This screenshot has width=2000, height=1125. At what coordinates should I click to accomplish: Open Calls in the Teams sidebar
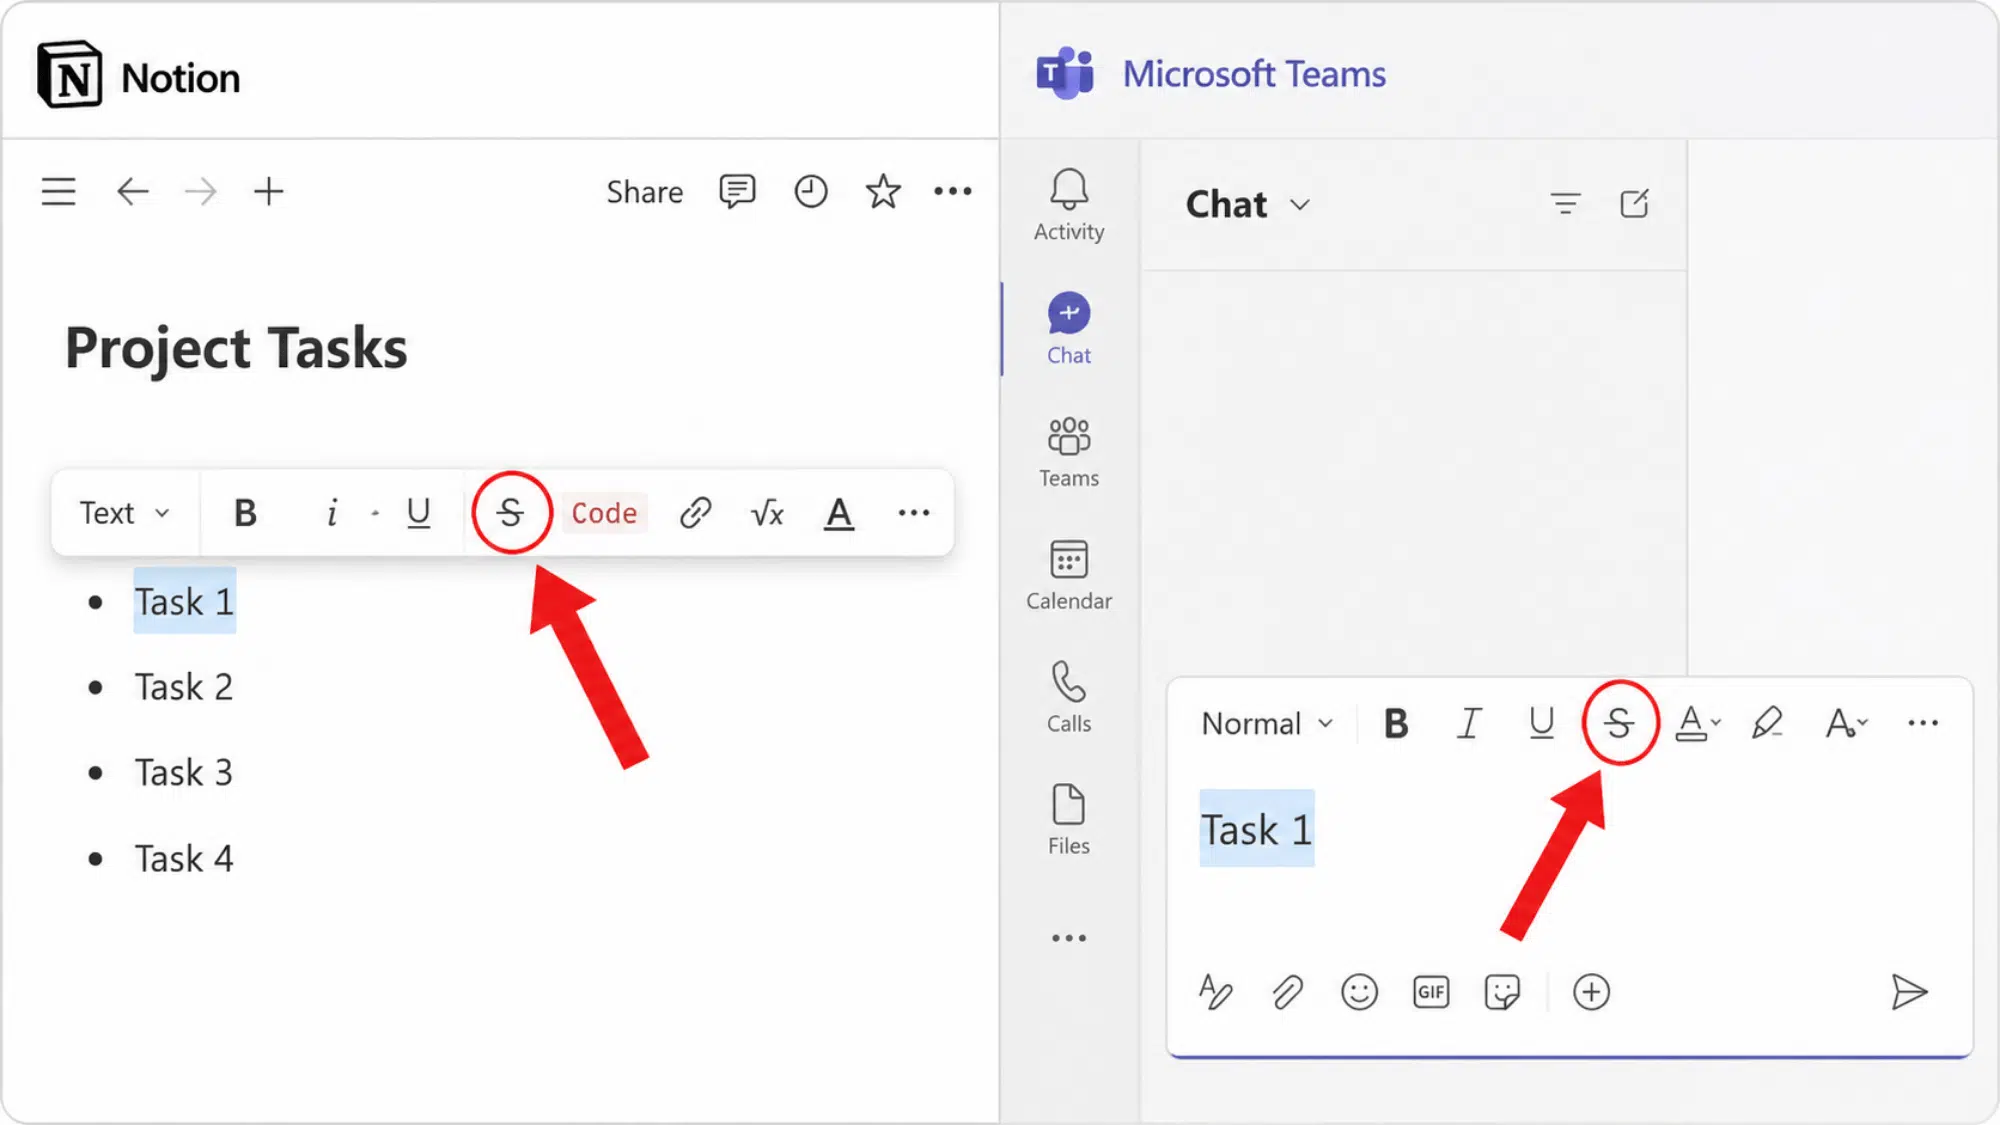coord(1069,698)
